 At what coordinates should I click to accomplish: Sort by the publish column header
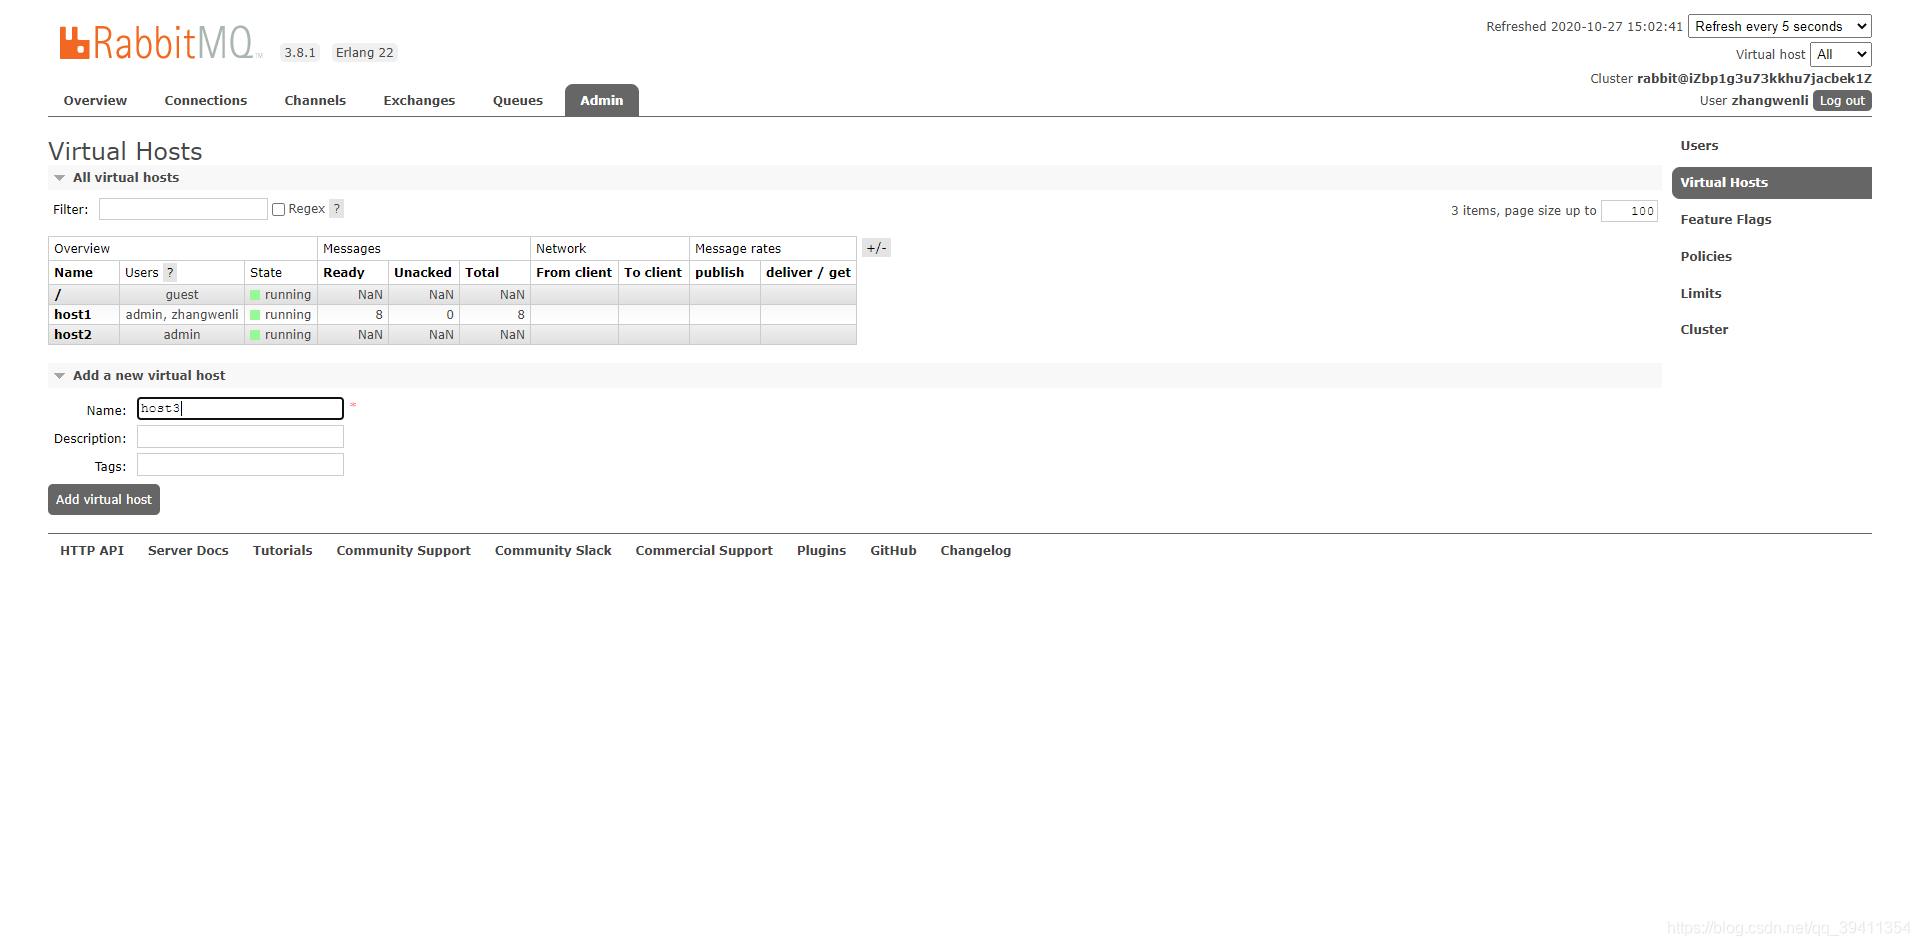pyautogui.click(x=720, y=273)
